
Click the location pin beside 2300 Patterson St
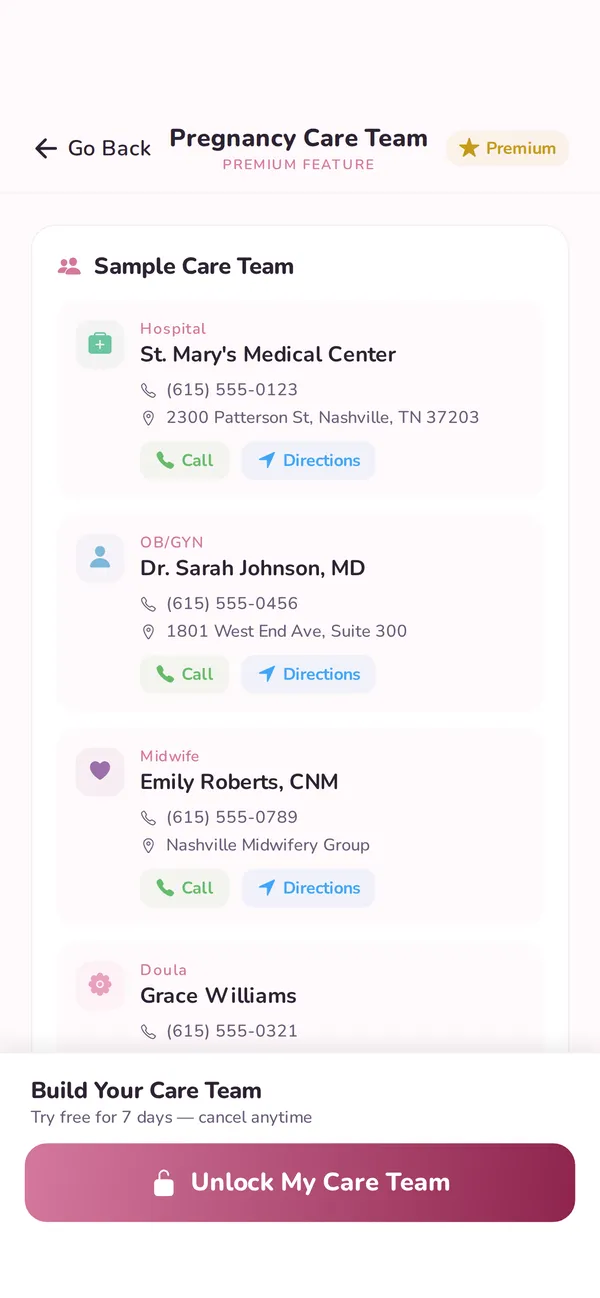pos(150,418)
